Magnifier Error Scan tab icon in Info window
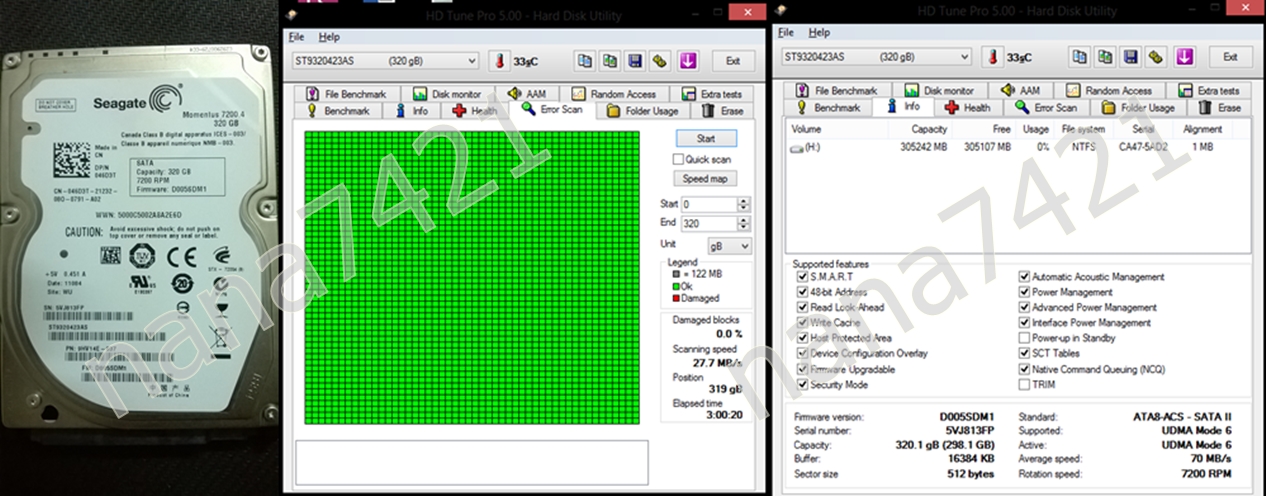The width and height of the screenshot is (1266, 496). (x=1022, y=107)
